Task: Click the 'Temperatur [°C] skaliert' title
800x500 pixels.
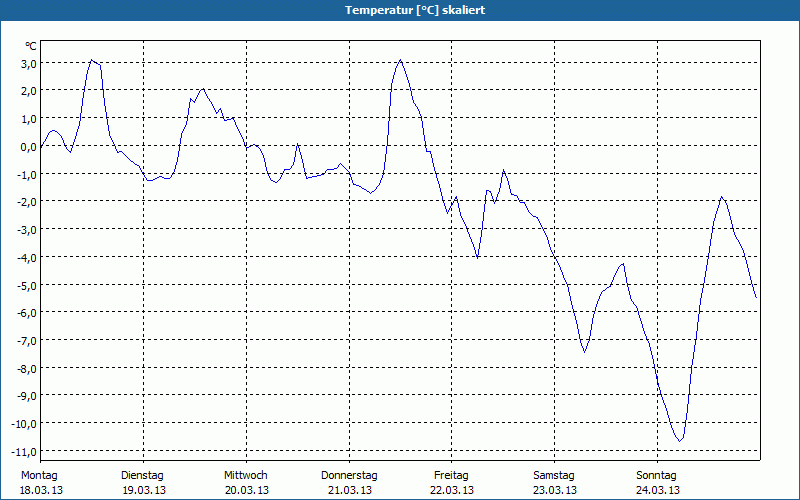Action: tap(415, 10)
